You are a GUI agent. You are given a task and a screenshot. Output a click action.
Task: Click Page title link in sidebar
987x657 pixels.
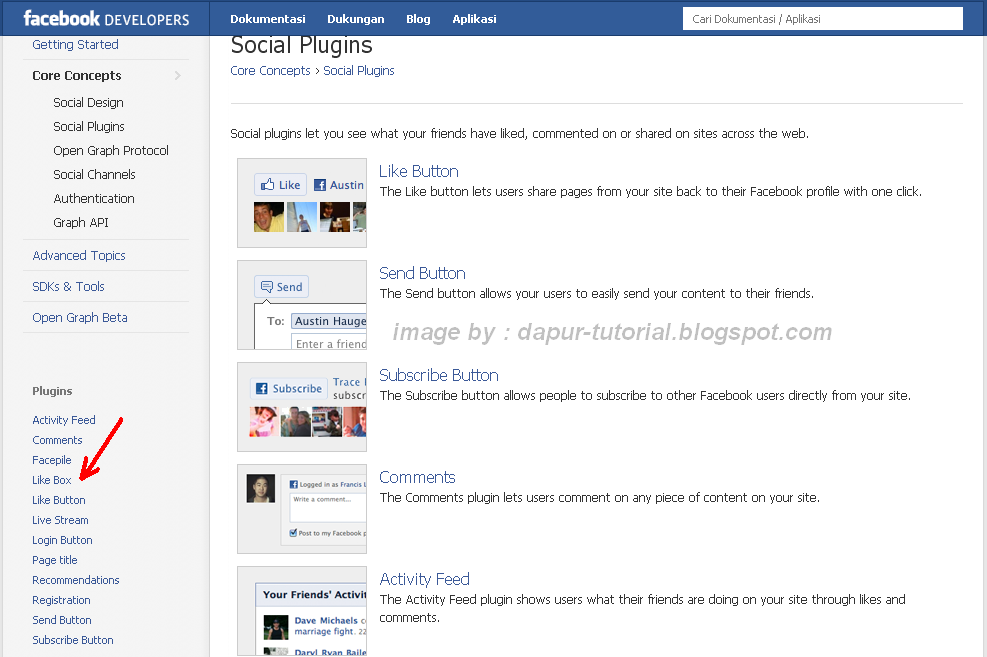(55, 560)
